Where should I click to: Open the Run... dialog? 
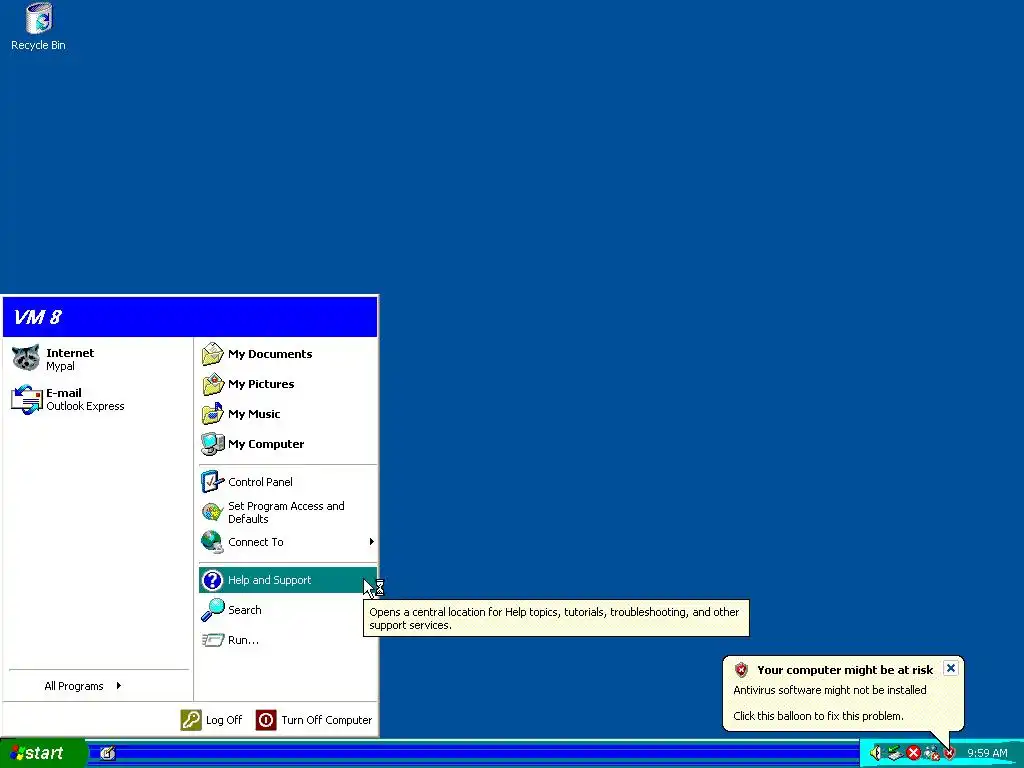[x=287, y=640]
